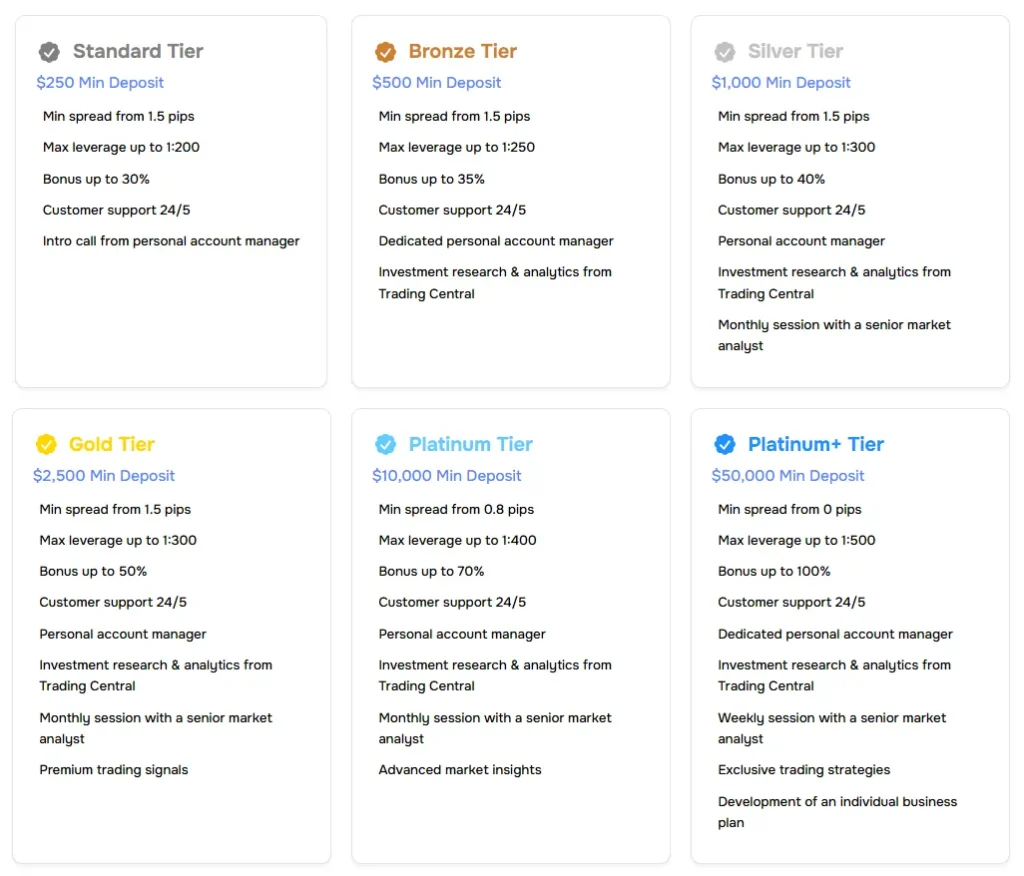
Task: Click the gray Standard Tier badge icon
Action: pos(49,52)
